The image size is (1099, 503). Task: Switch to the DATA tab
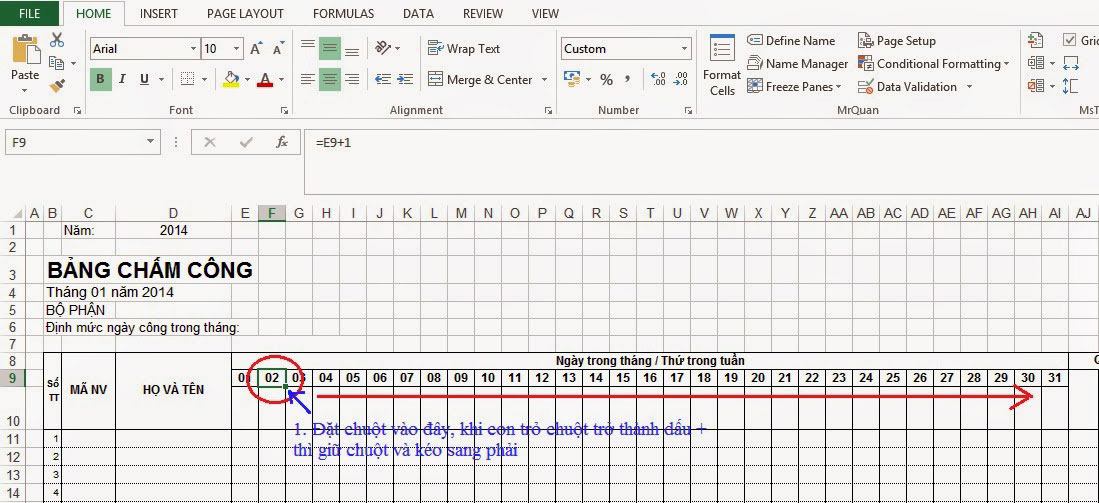(x=418, y=13)
